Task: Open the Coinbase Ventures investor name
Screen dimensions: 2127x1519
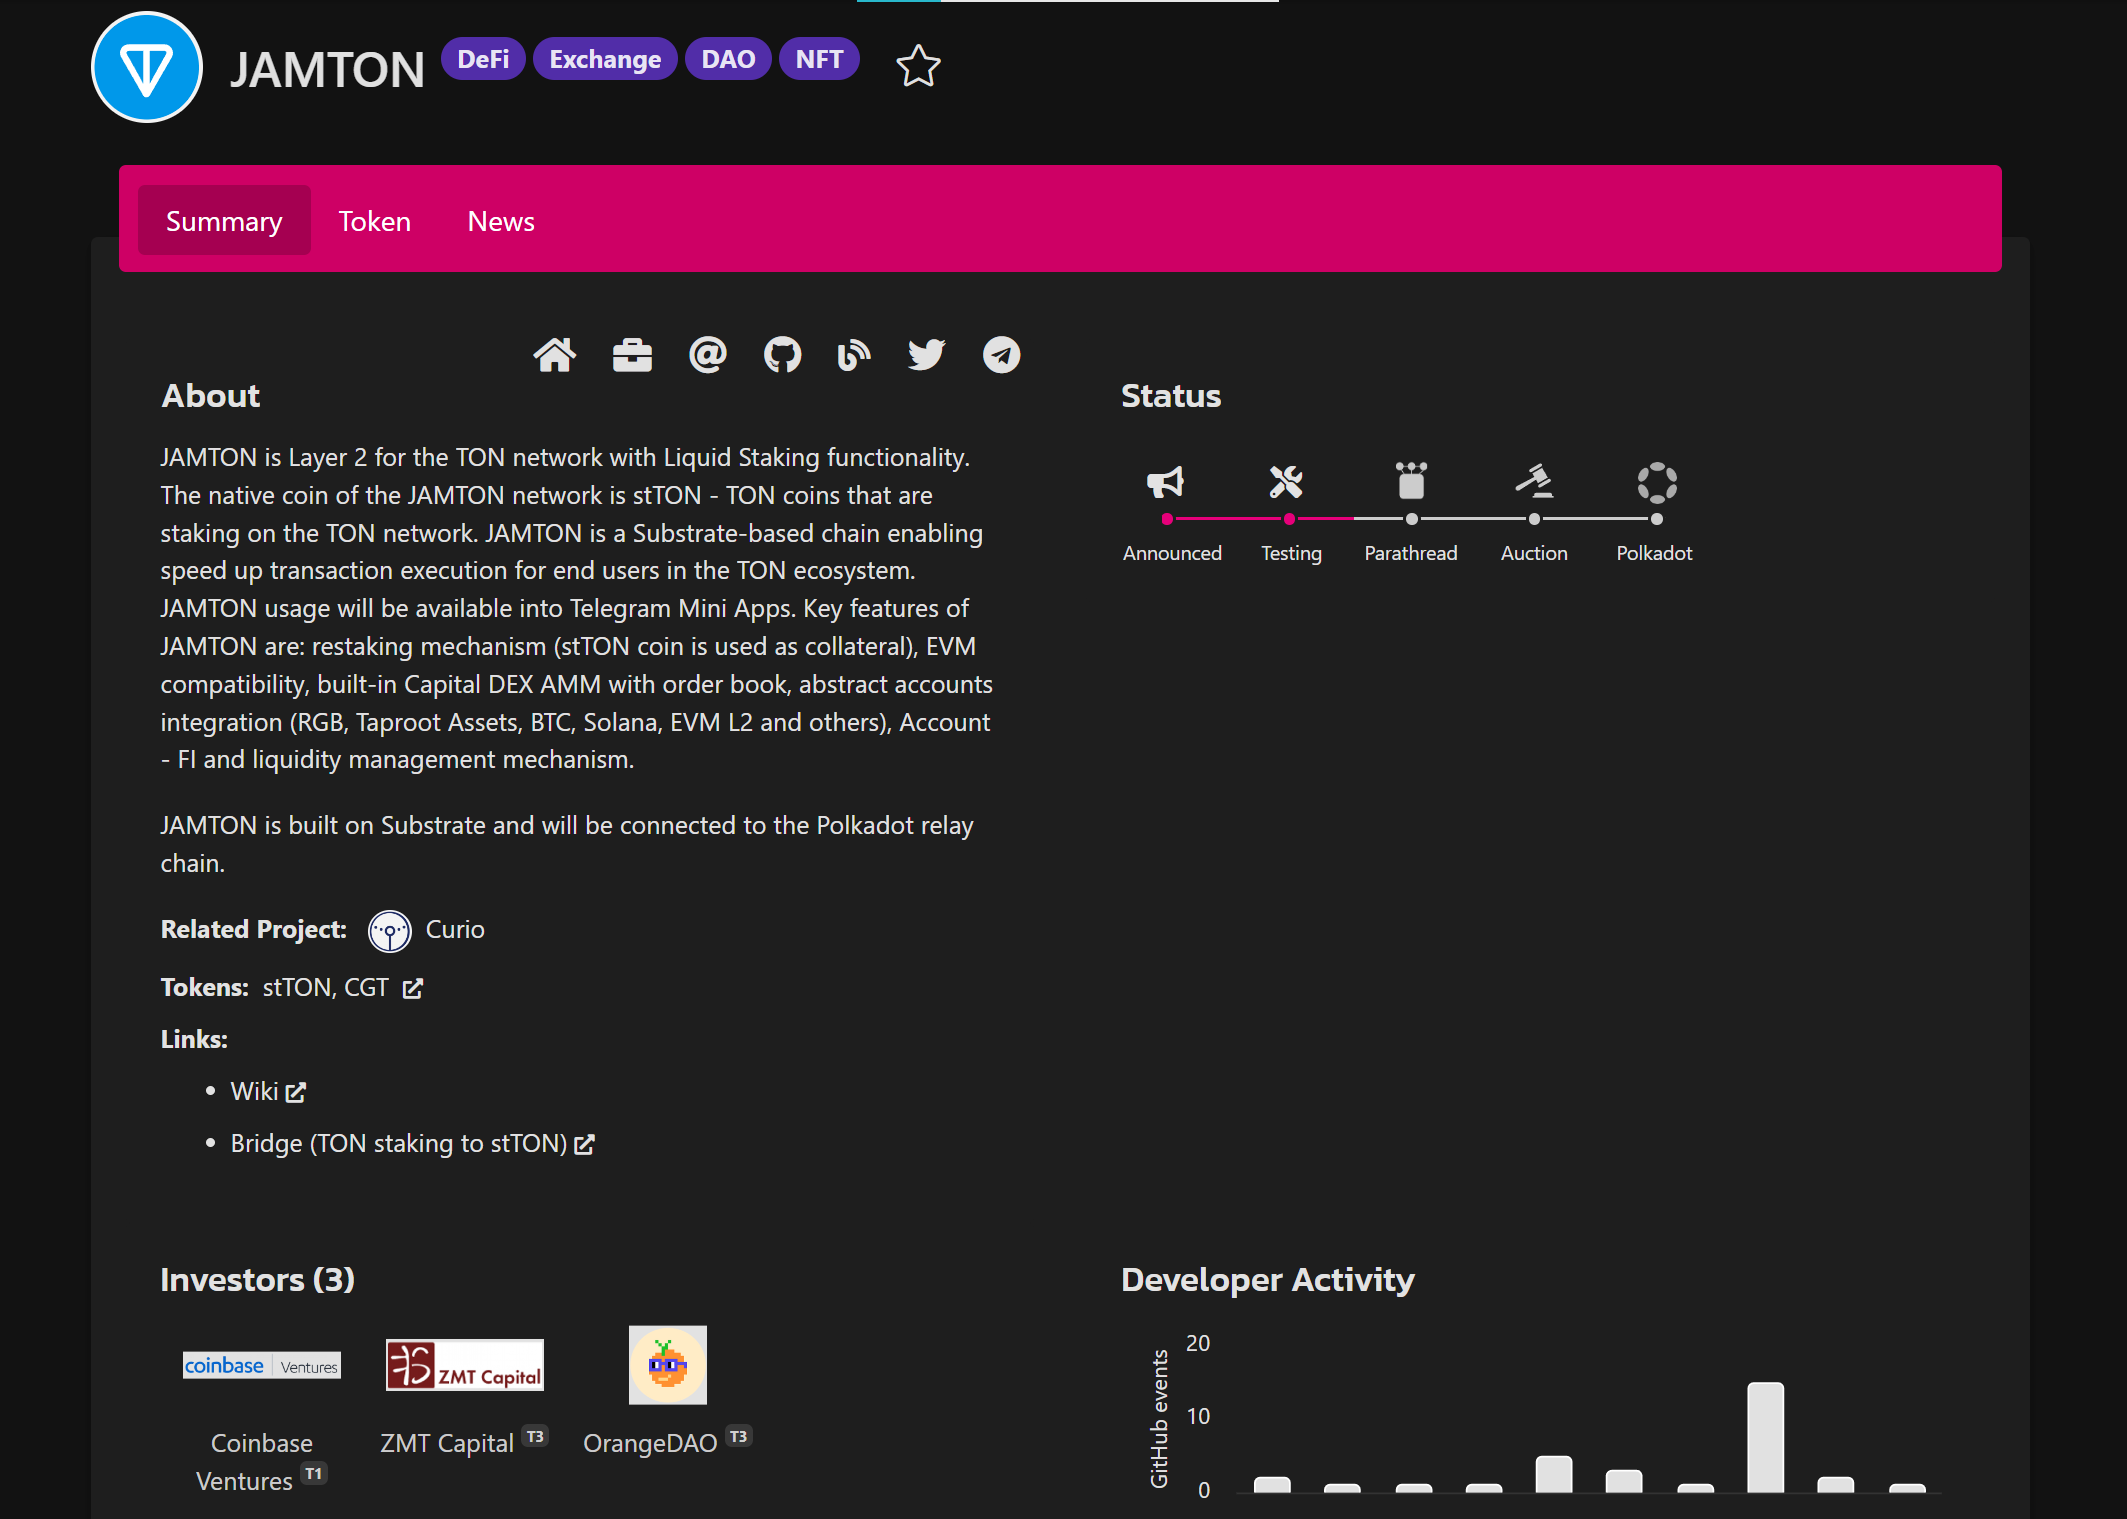Action: (254, 1462)
